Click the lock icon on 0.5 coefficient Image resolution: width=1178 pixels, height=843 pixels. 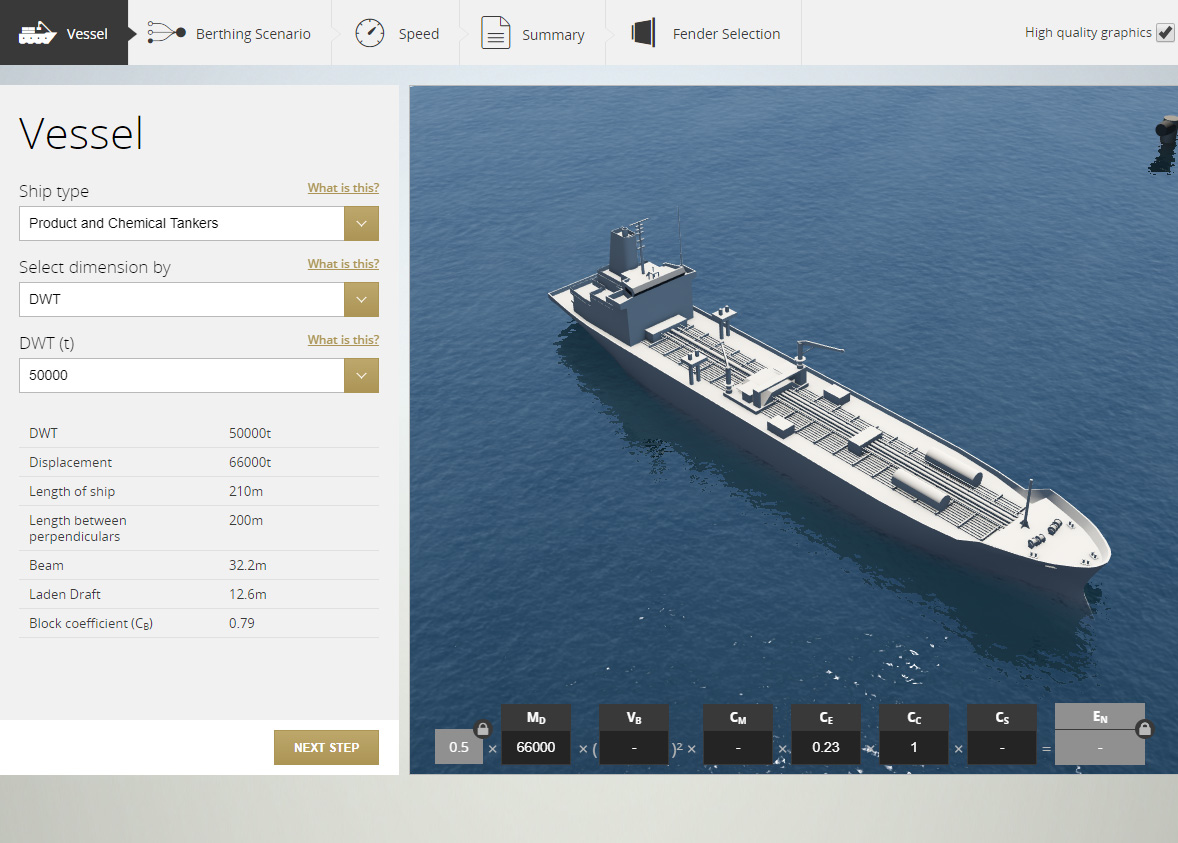click(x=482, y=729)
